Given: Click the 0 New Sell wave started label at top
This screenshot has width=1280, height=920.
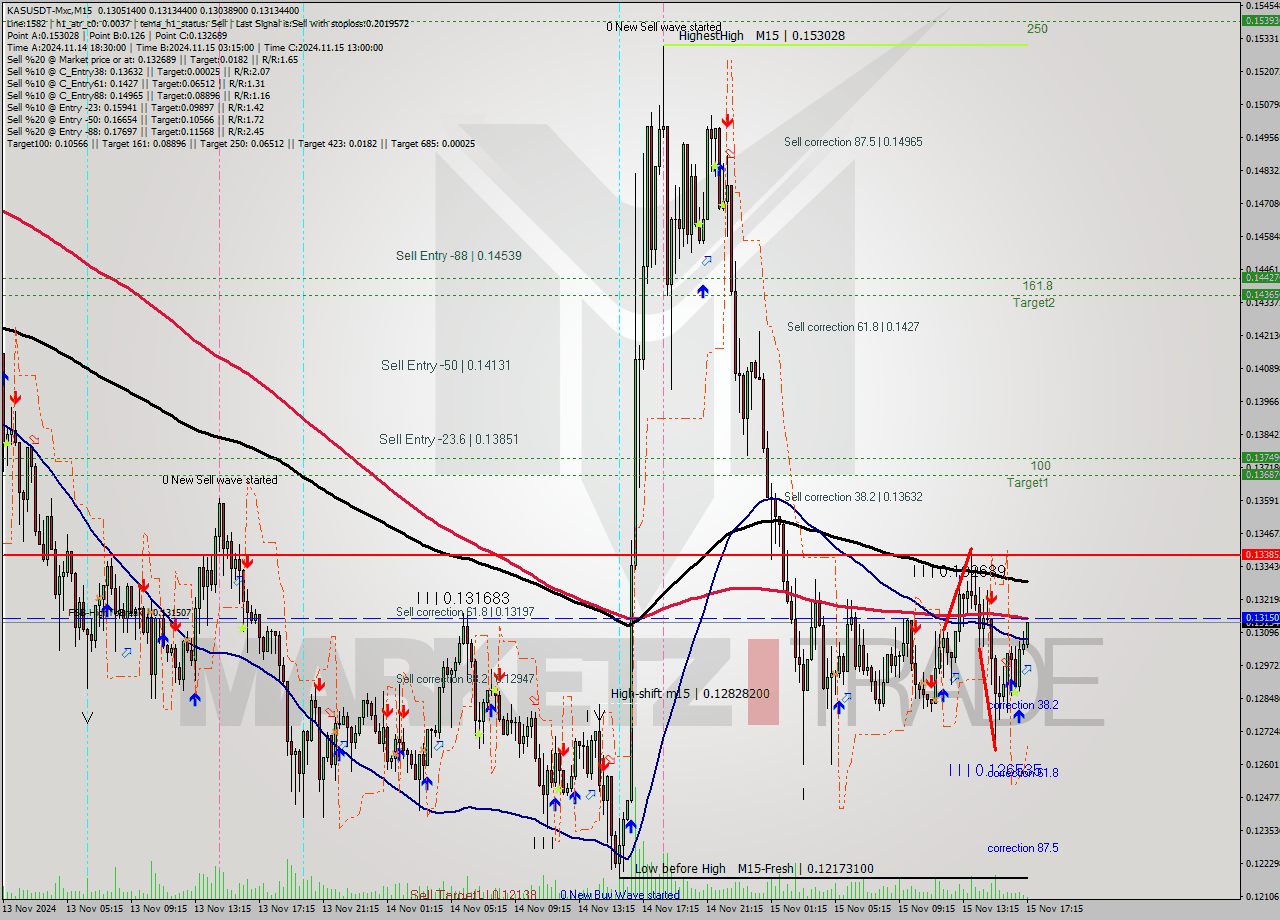Looking at the screenshot, I should 664,27.
